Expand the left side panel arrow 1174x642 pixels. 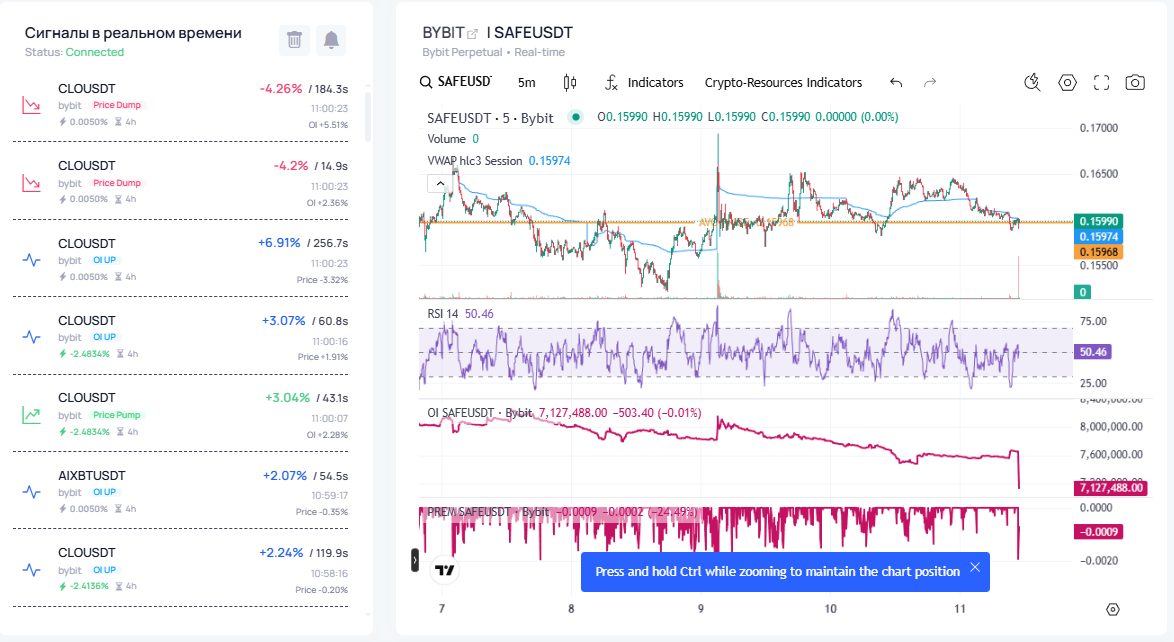click(x=415, y=560)
